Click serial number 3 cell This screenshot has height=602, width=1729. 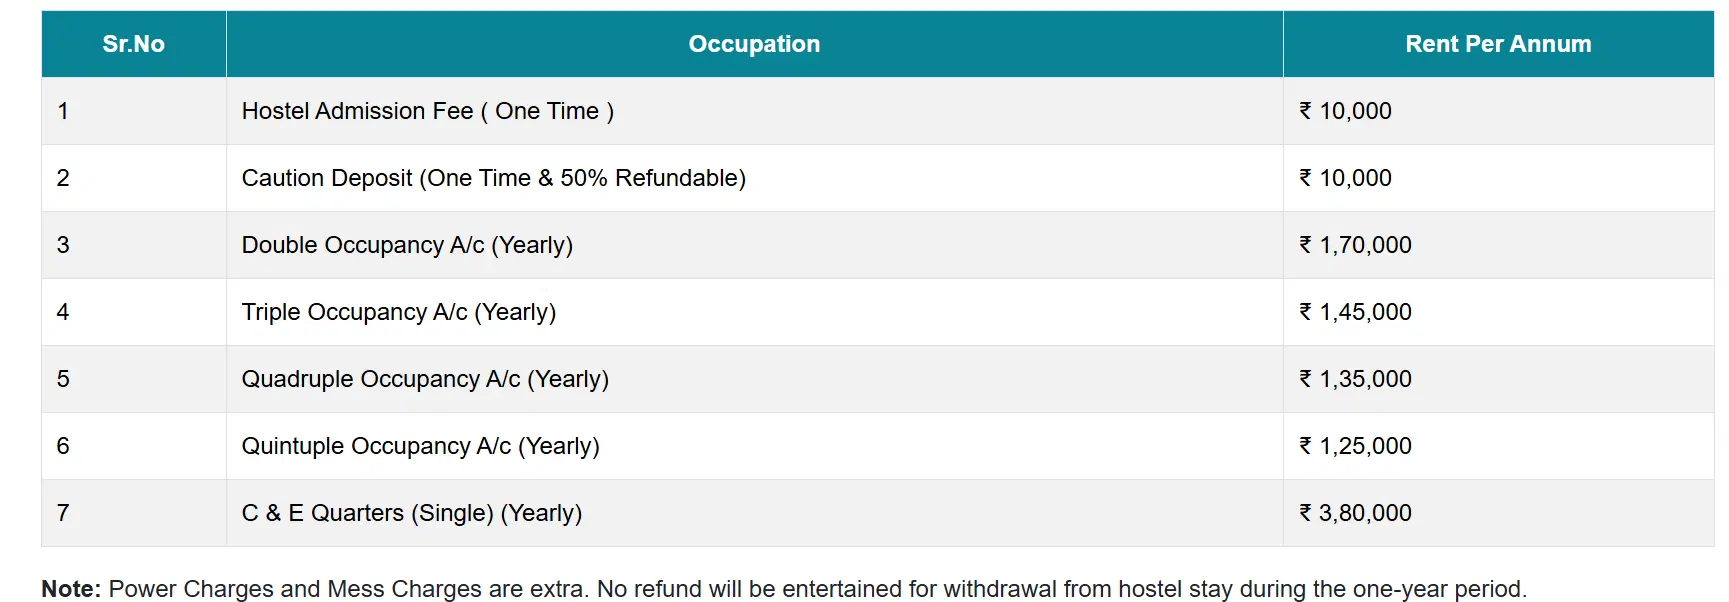point(63,245)
